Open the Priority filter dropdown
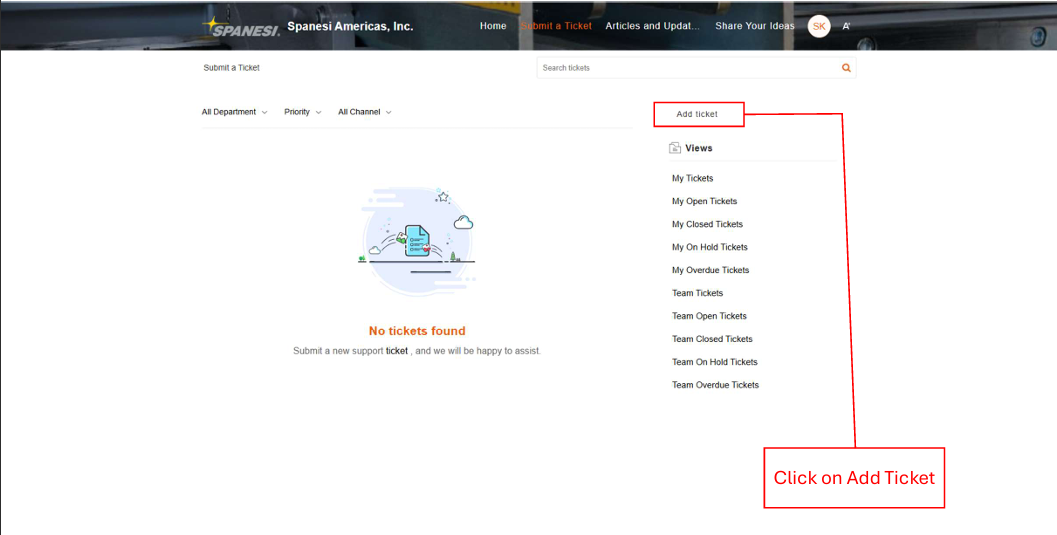This screenshot has height=535, width=1057. (x=302, y=112)
